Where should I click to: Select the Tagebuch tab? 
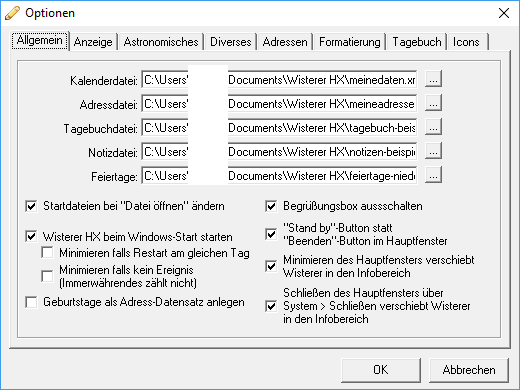click(x=417, y=42)
